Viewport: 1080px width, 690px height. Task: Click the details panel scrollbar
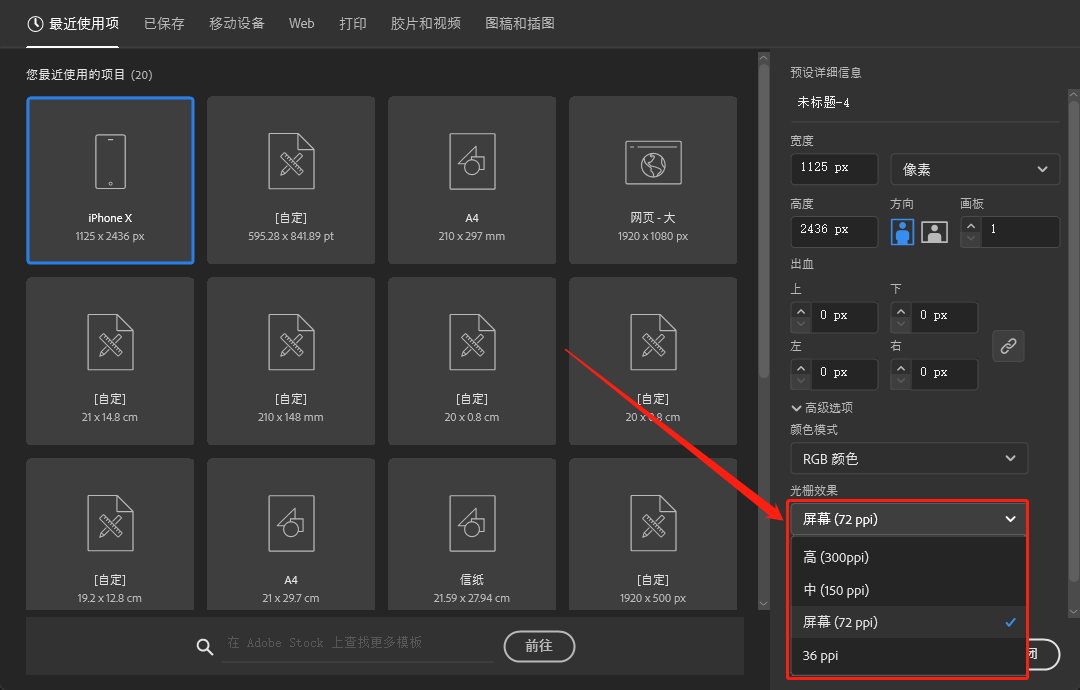[x=1073, y=344]
